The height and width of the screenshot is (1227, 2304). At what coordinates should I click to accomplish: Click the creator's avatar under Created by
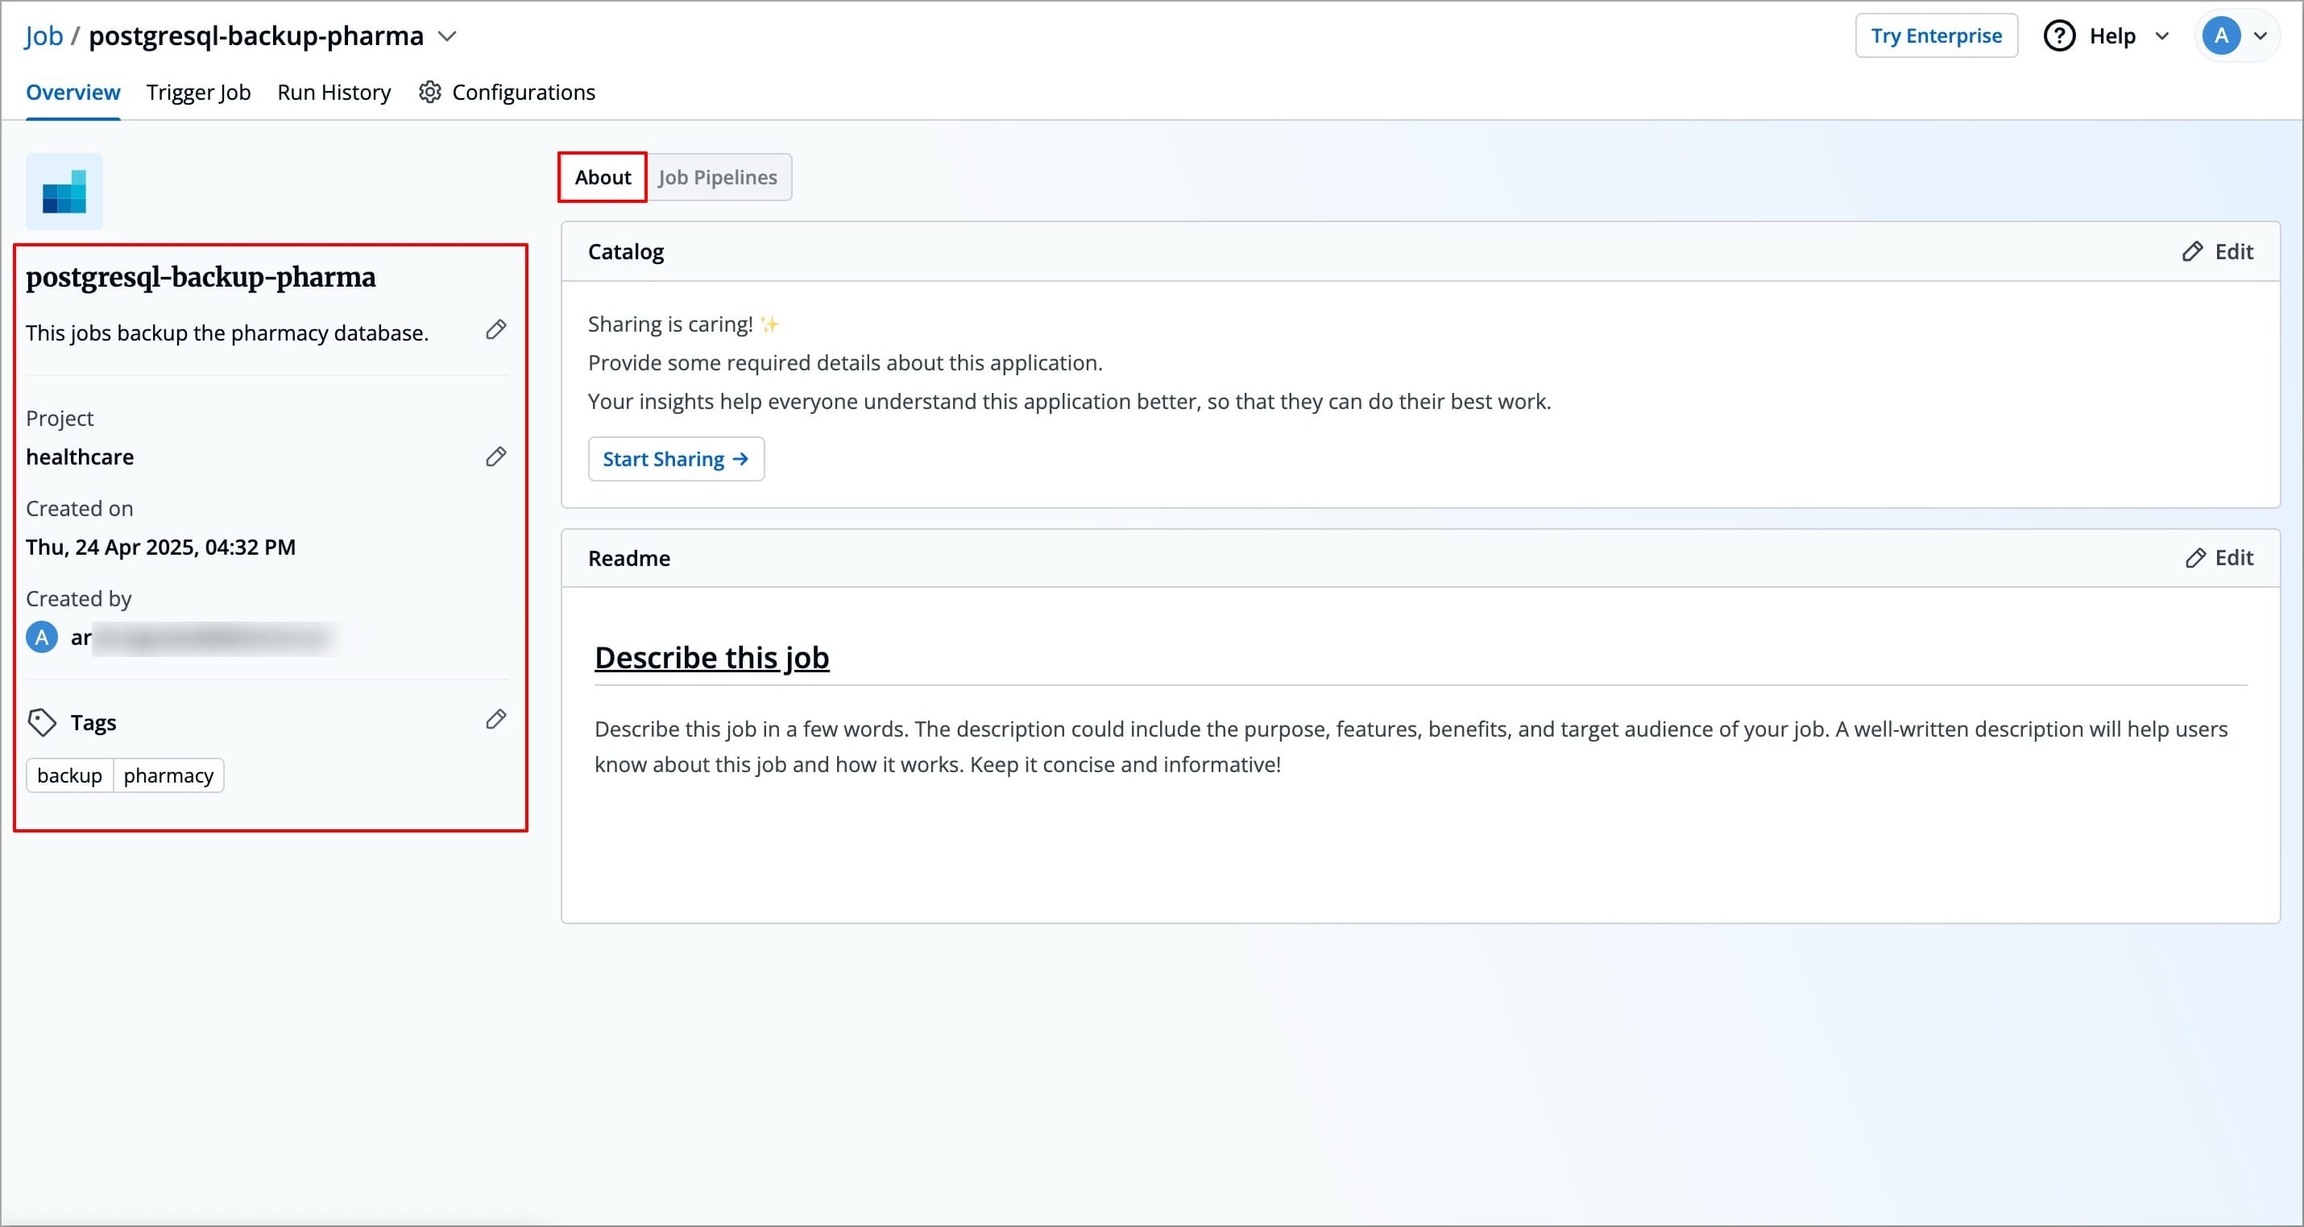(x=42, y=637)
